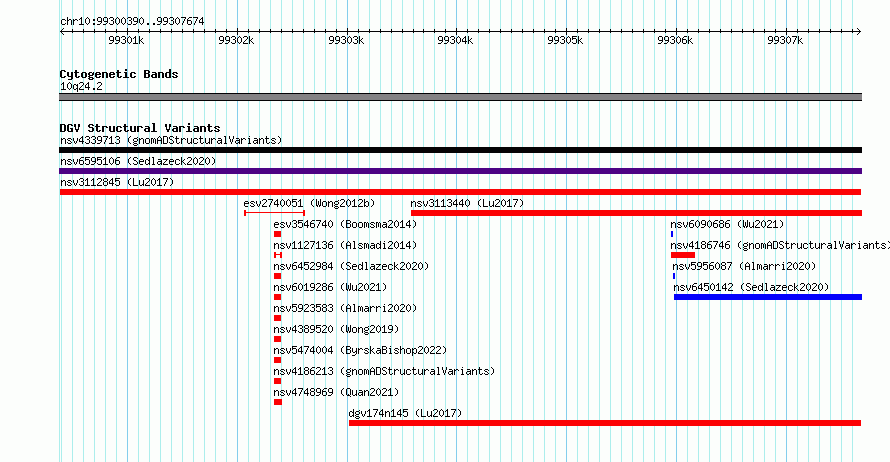Image resolution: width=890 pixels, height=462 pixels.
Task: Click the 99301k ruler tick label
Action: pyautogui.click(x=126, y=40)
